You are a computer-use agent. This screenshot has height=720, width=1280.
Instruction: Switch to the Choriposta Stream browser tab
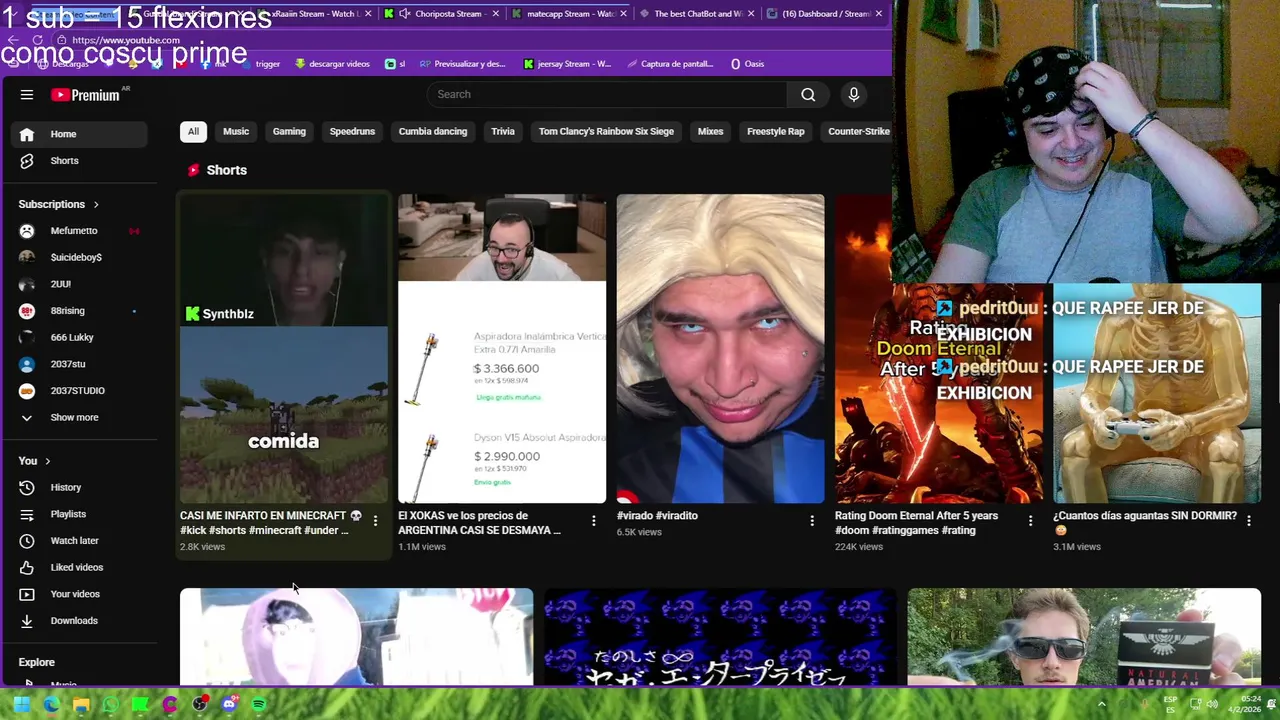[440, 14]
